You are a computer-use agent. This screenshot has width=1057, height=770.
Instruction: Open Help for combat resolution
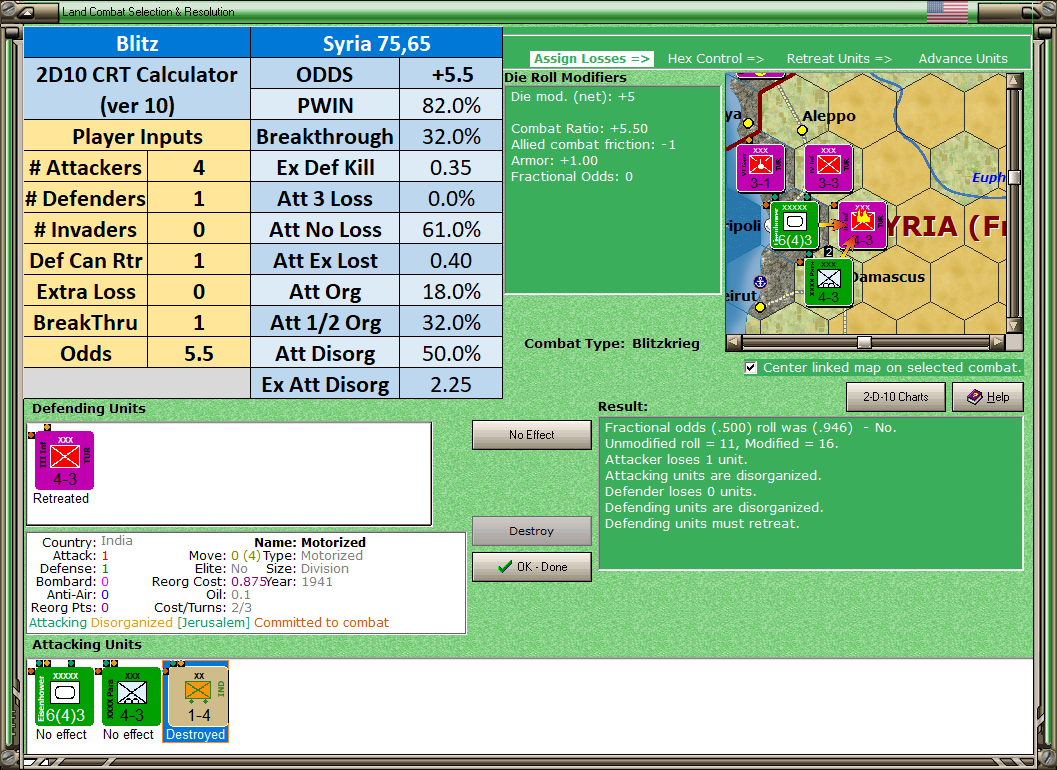[x=988, y=397]
